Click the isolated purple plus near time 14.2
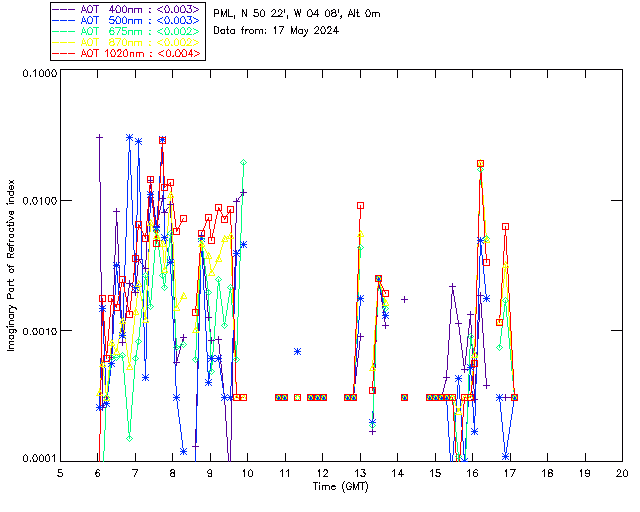Image resolution: width=640 pixels, height=512 pixels. (x=404, y=300)
